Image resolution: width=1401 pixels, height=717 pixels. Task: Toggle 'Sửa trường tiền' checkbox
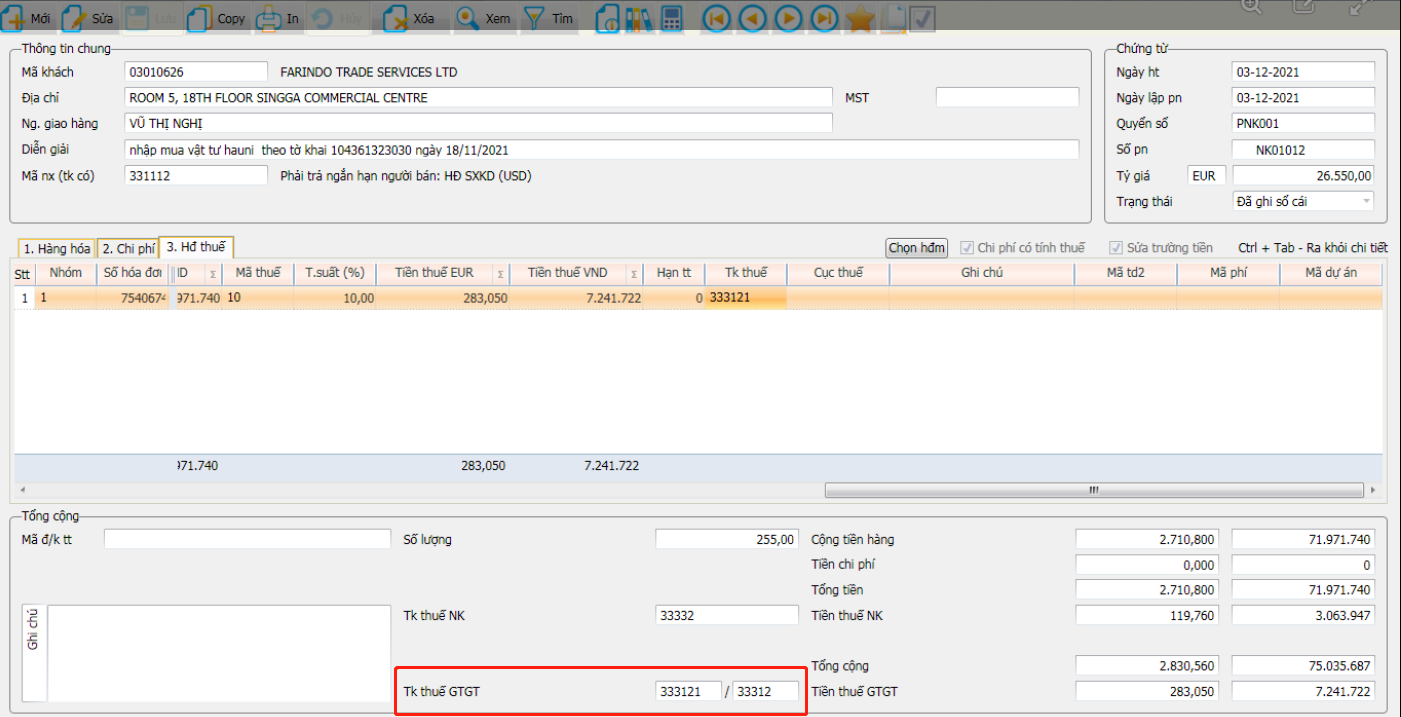point(1116,248)
